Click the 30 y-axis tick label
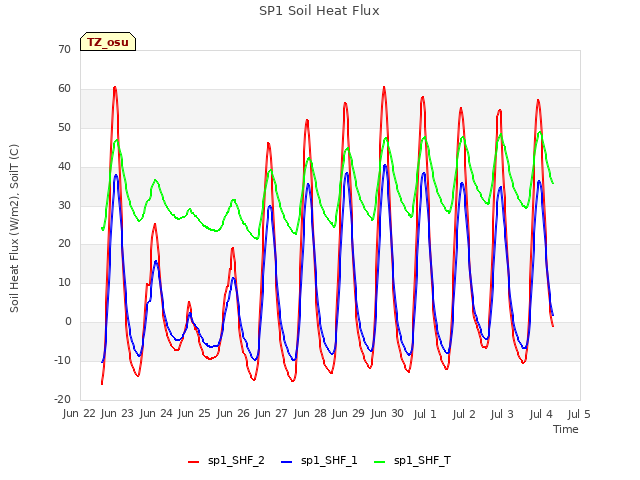The width and height of the screenshot is (640, 480). [x=64, y=205]
